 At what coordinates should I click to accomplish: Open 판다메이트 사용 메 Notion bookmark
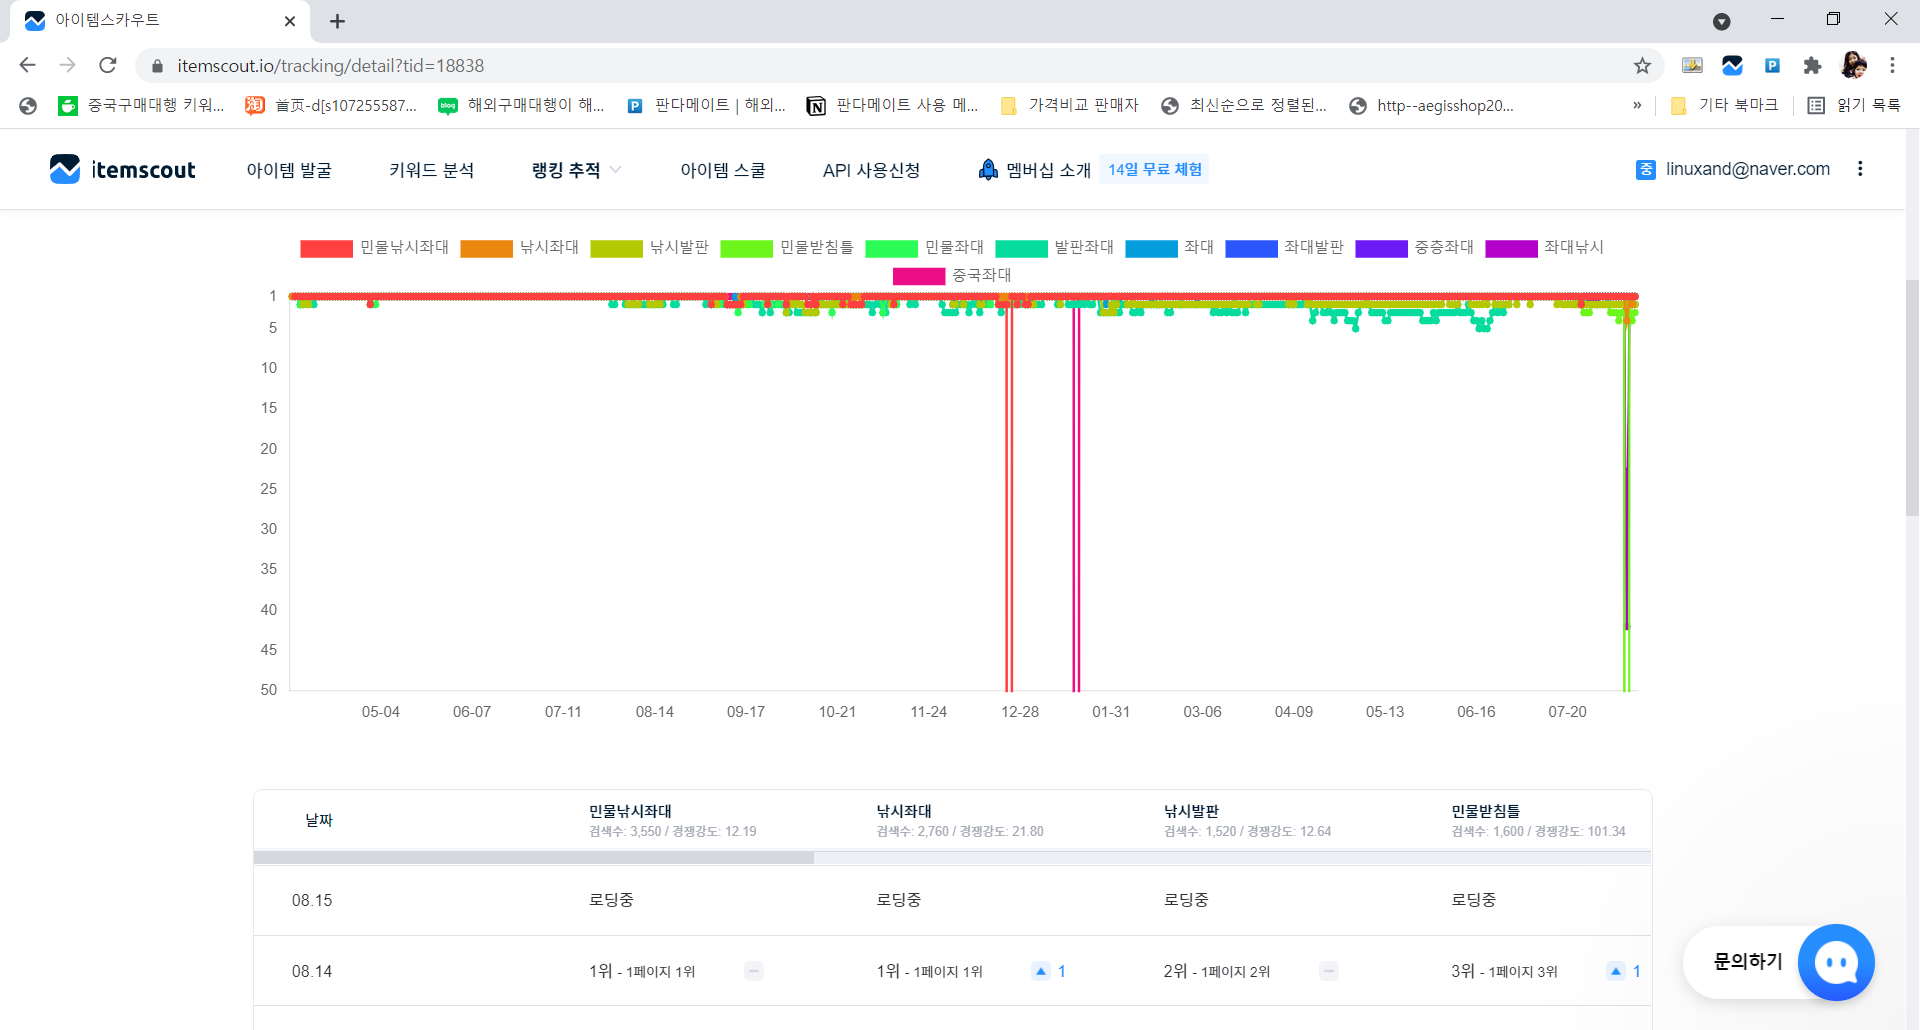892,105
